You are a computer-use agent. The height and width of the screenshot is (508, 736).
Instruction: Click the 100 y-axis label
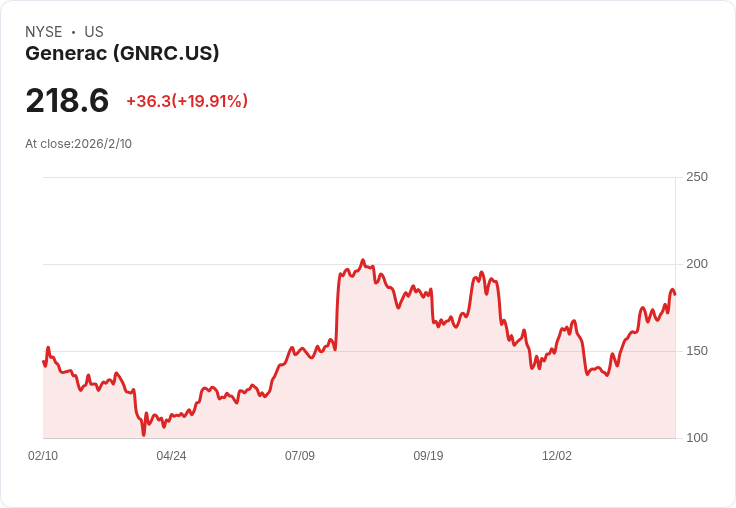pyautogui.click(x=697, y=438)
